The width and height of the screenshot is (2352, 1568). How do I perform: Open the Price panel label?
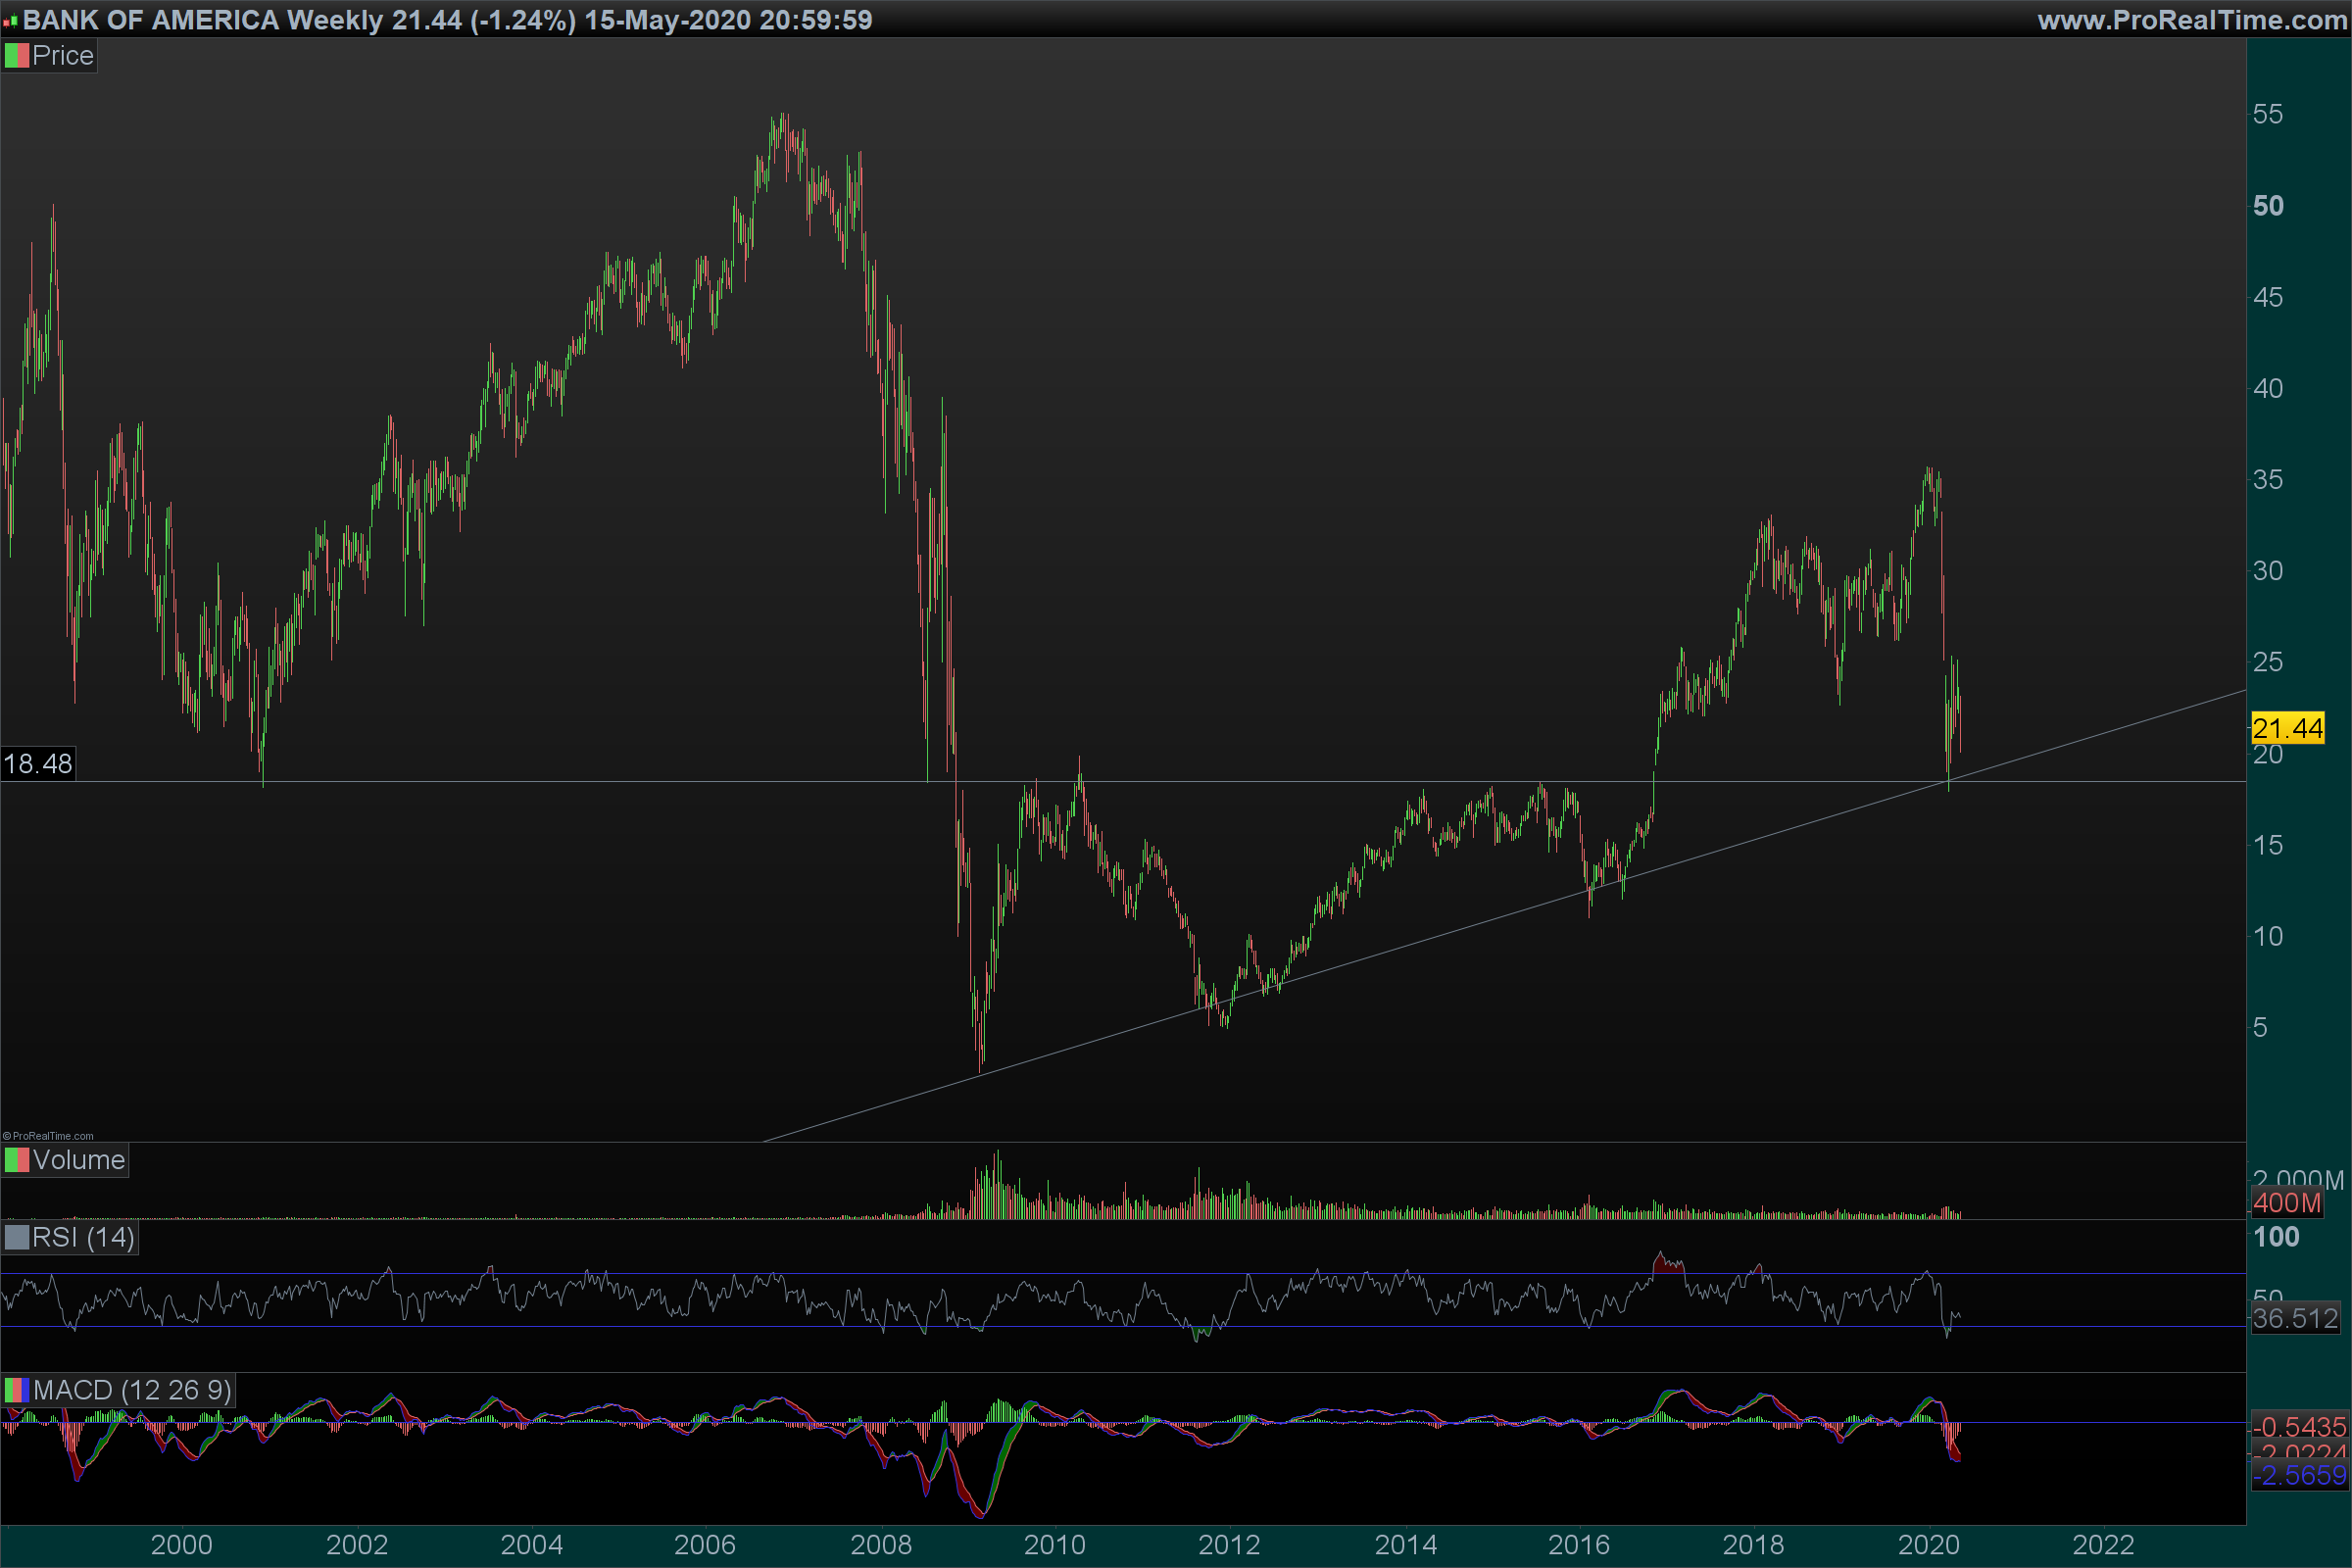[62, 56]
